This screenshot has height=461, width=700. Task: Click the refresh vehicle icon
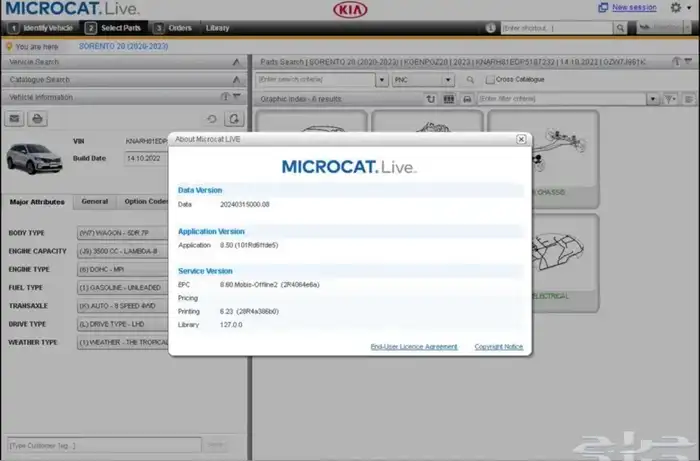pos(234,119)
